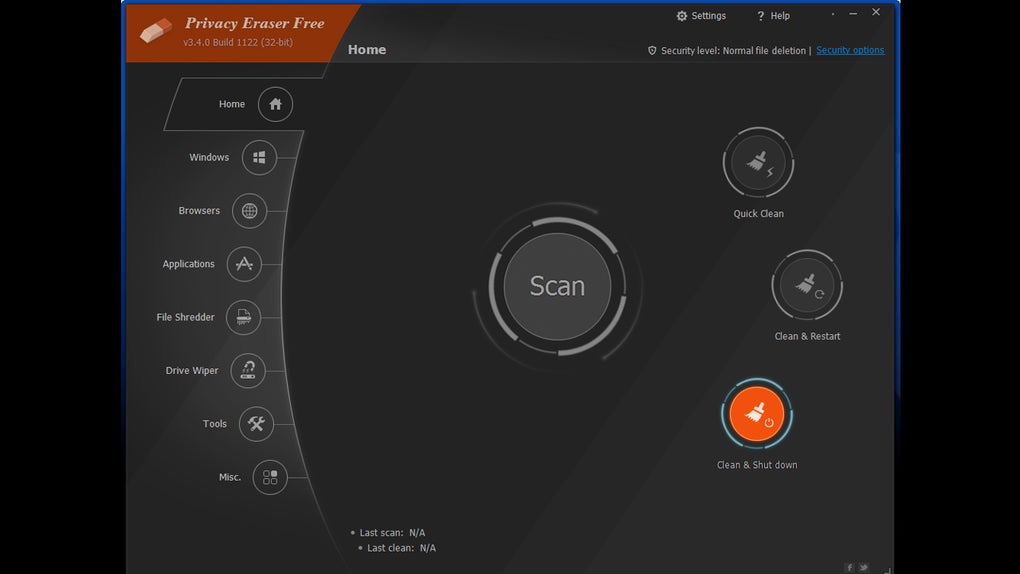1020x574 pixels.
Task: Select the File Shredder label
Action: pos(185,317)
